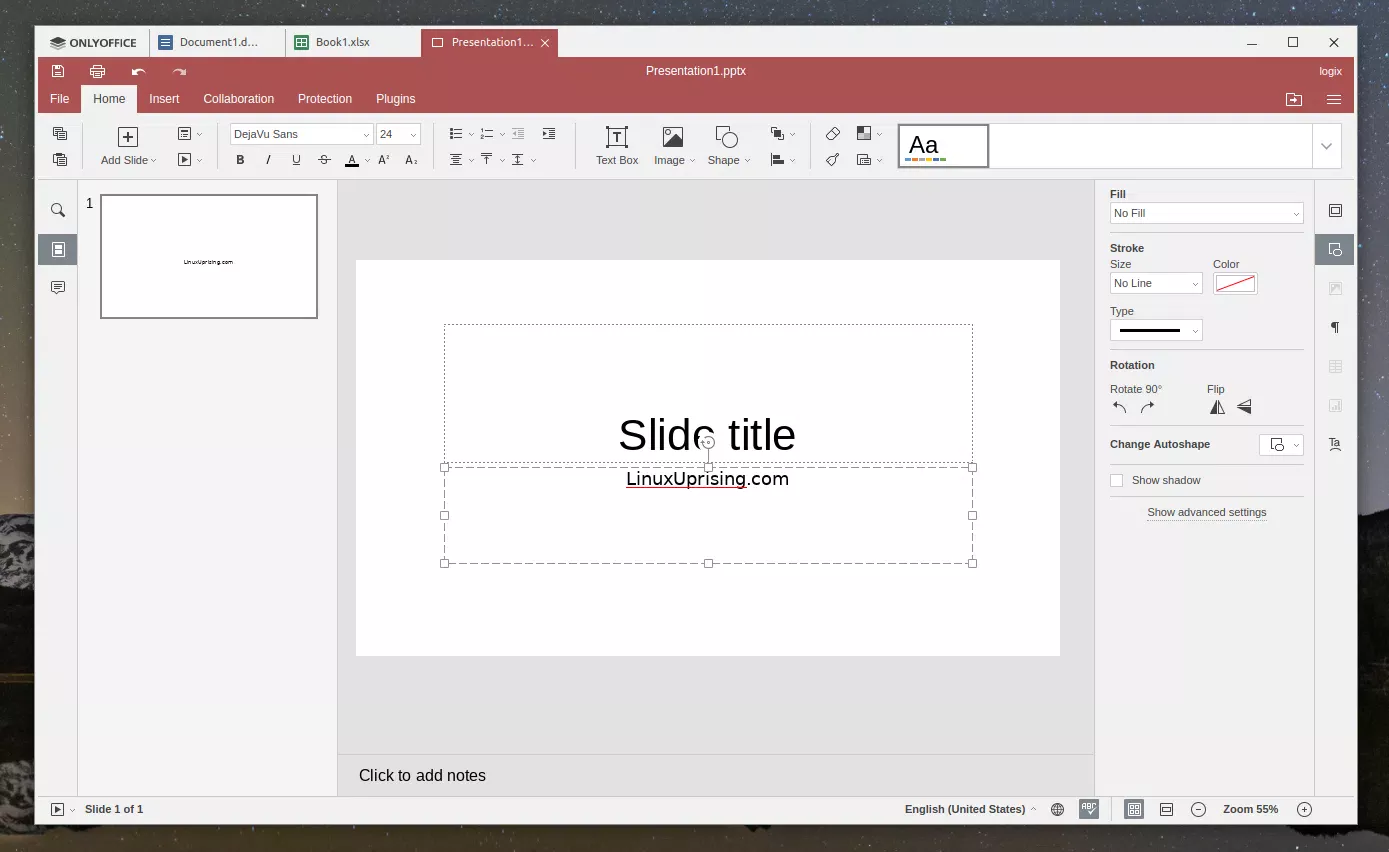The height and width of the screenshot is (852, 1389).
Task: Open the search panel in left sidebar
Action: pyautogui.click(x=58, y=211)
